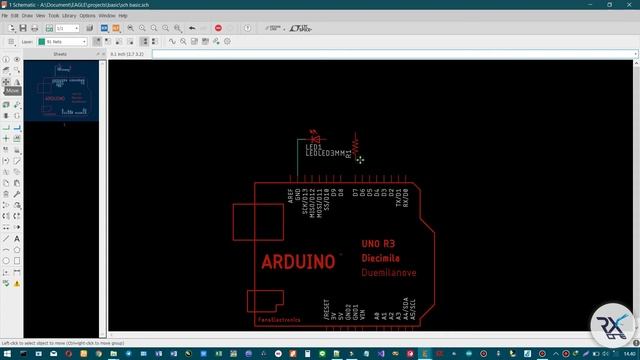Click the Sheets panel vertical scrollbar
The height and width of the screenshot is (360, 640).
102,198
